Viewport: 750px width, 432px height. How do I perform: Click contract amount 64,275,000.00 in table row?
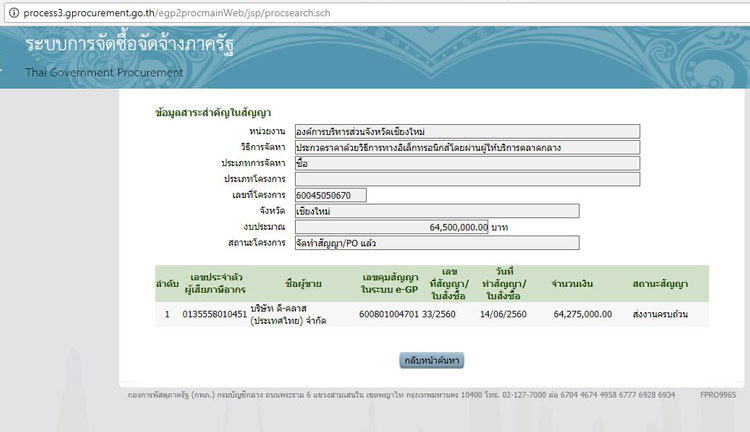(582, 313)
